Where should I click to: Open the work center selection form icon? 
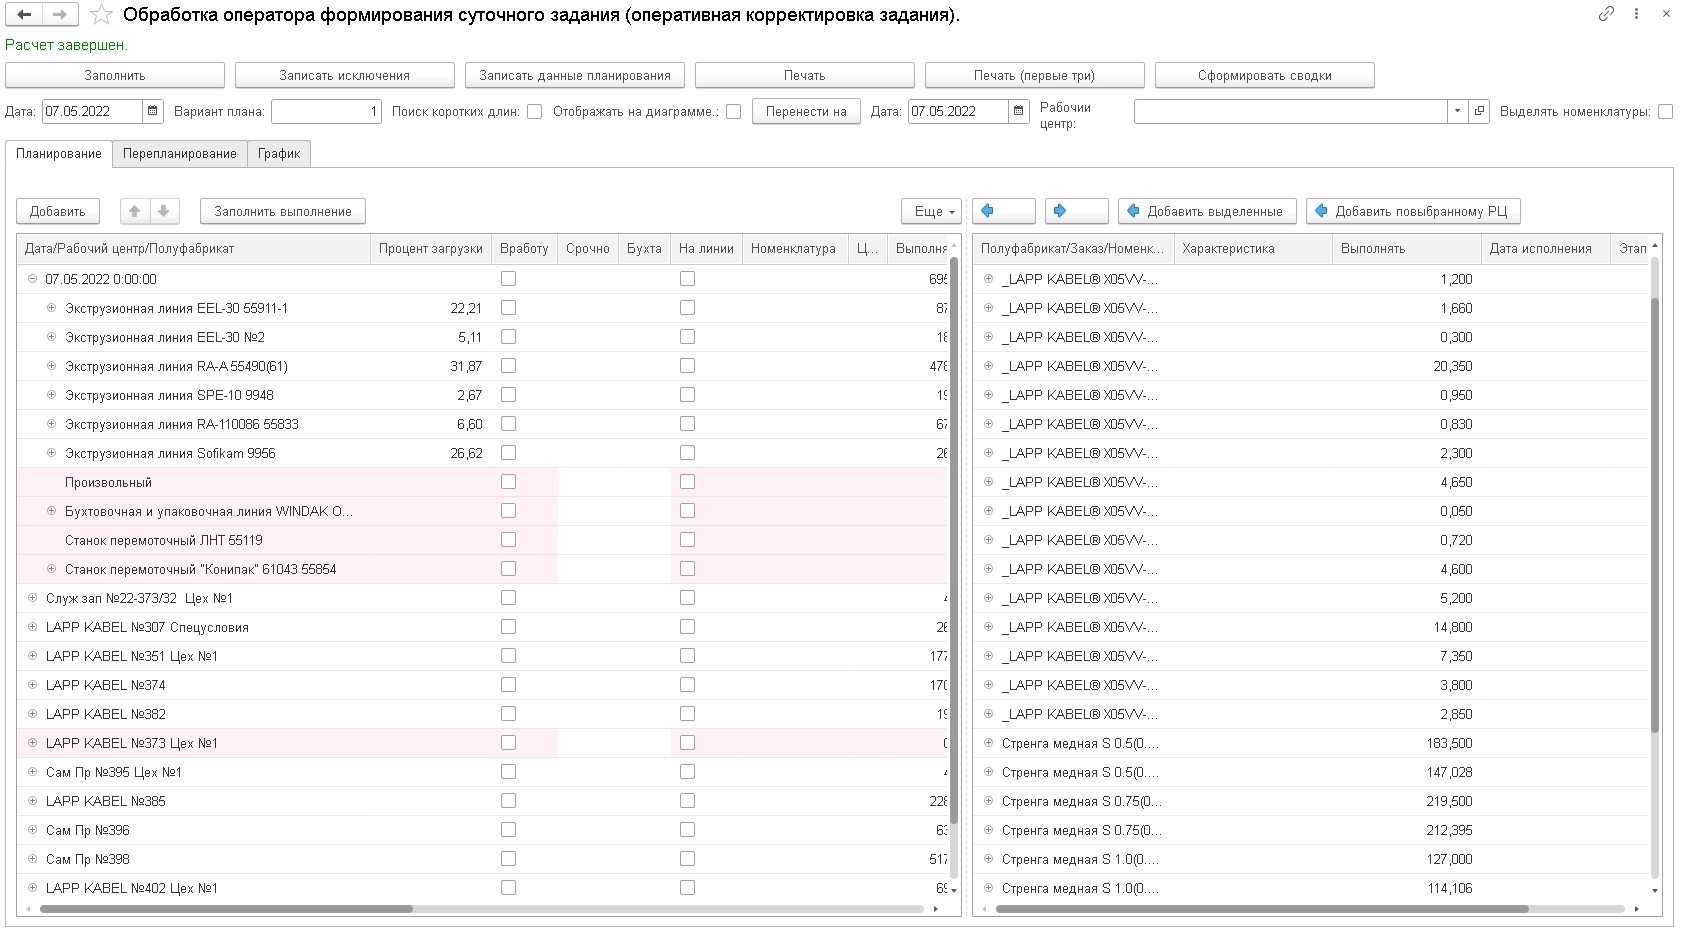click(x=1479, y=111)
